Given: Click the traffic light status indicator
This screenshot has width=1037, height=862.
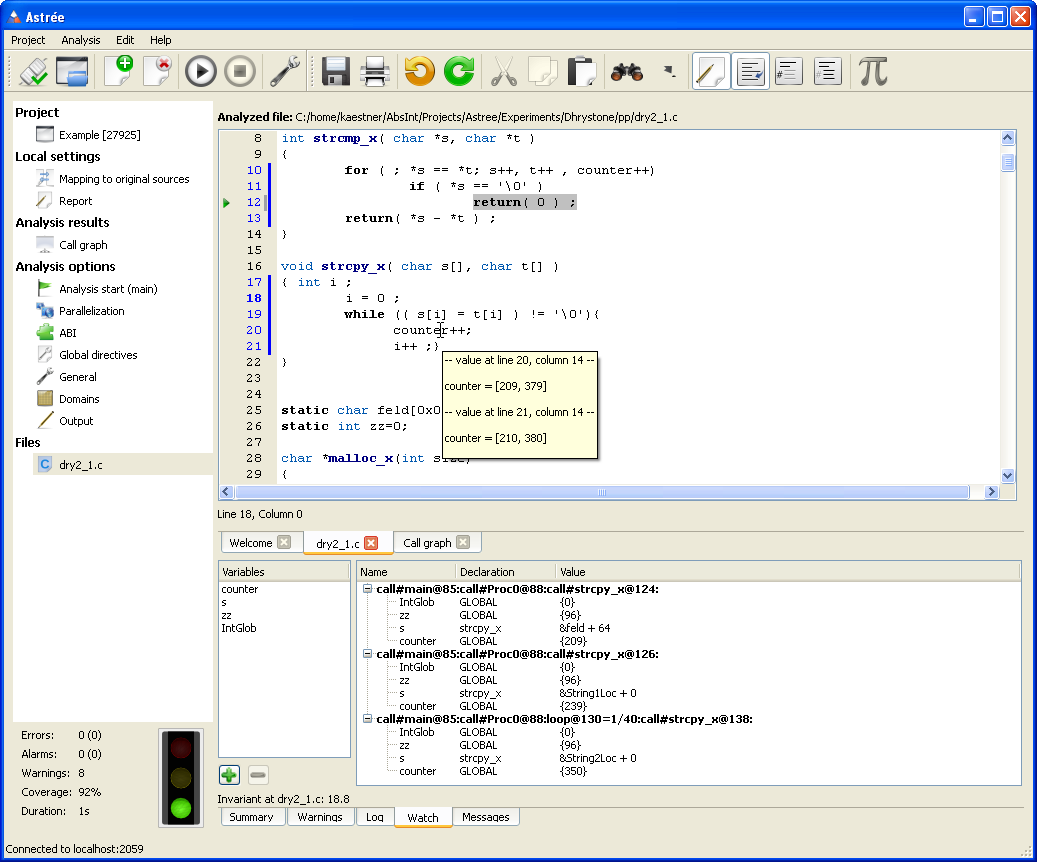Looking at the screenshot, I should tap(181, 778).
